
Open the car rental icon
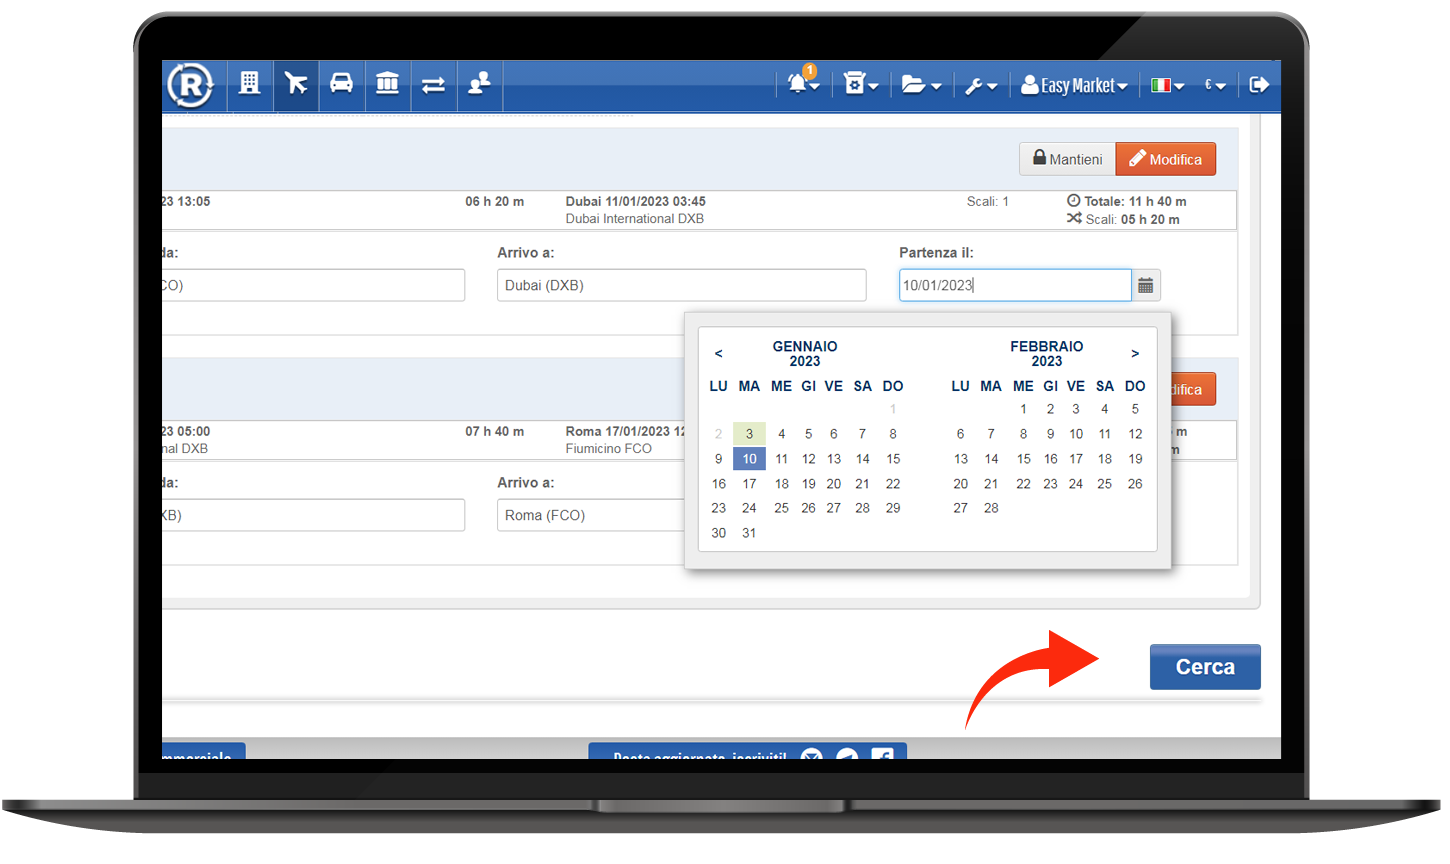pyautogui.click(x=341, y=84)
